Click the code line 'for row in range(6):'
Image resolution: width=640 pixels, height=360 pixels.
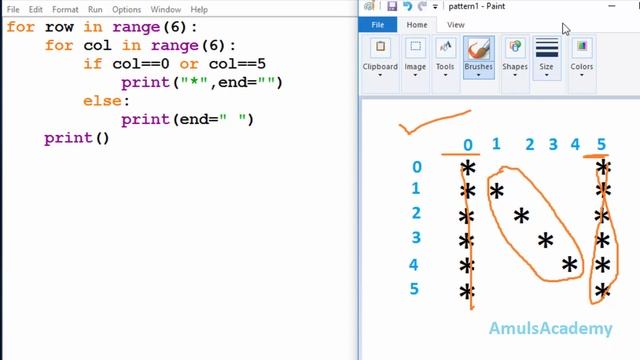(x=102, y=27)
